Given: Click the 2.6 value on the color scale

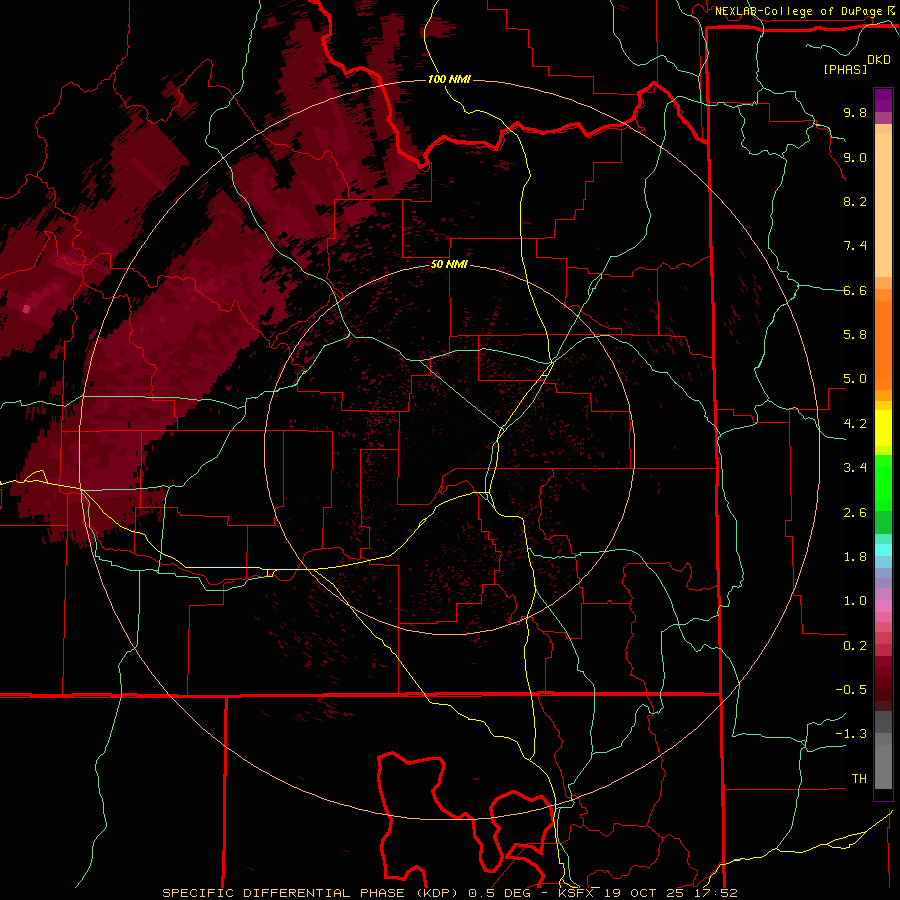Looking at the screenshot, I should [x=855, y=513].
